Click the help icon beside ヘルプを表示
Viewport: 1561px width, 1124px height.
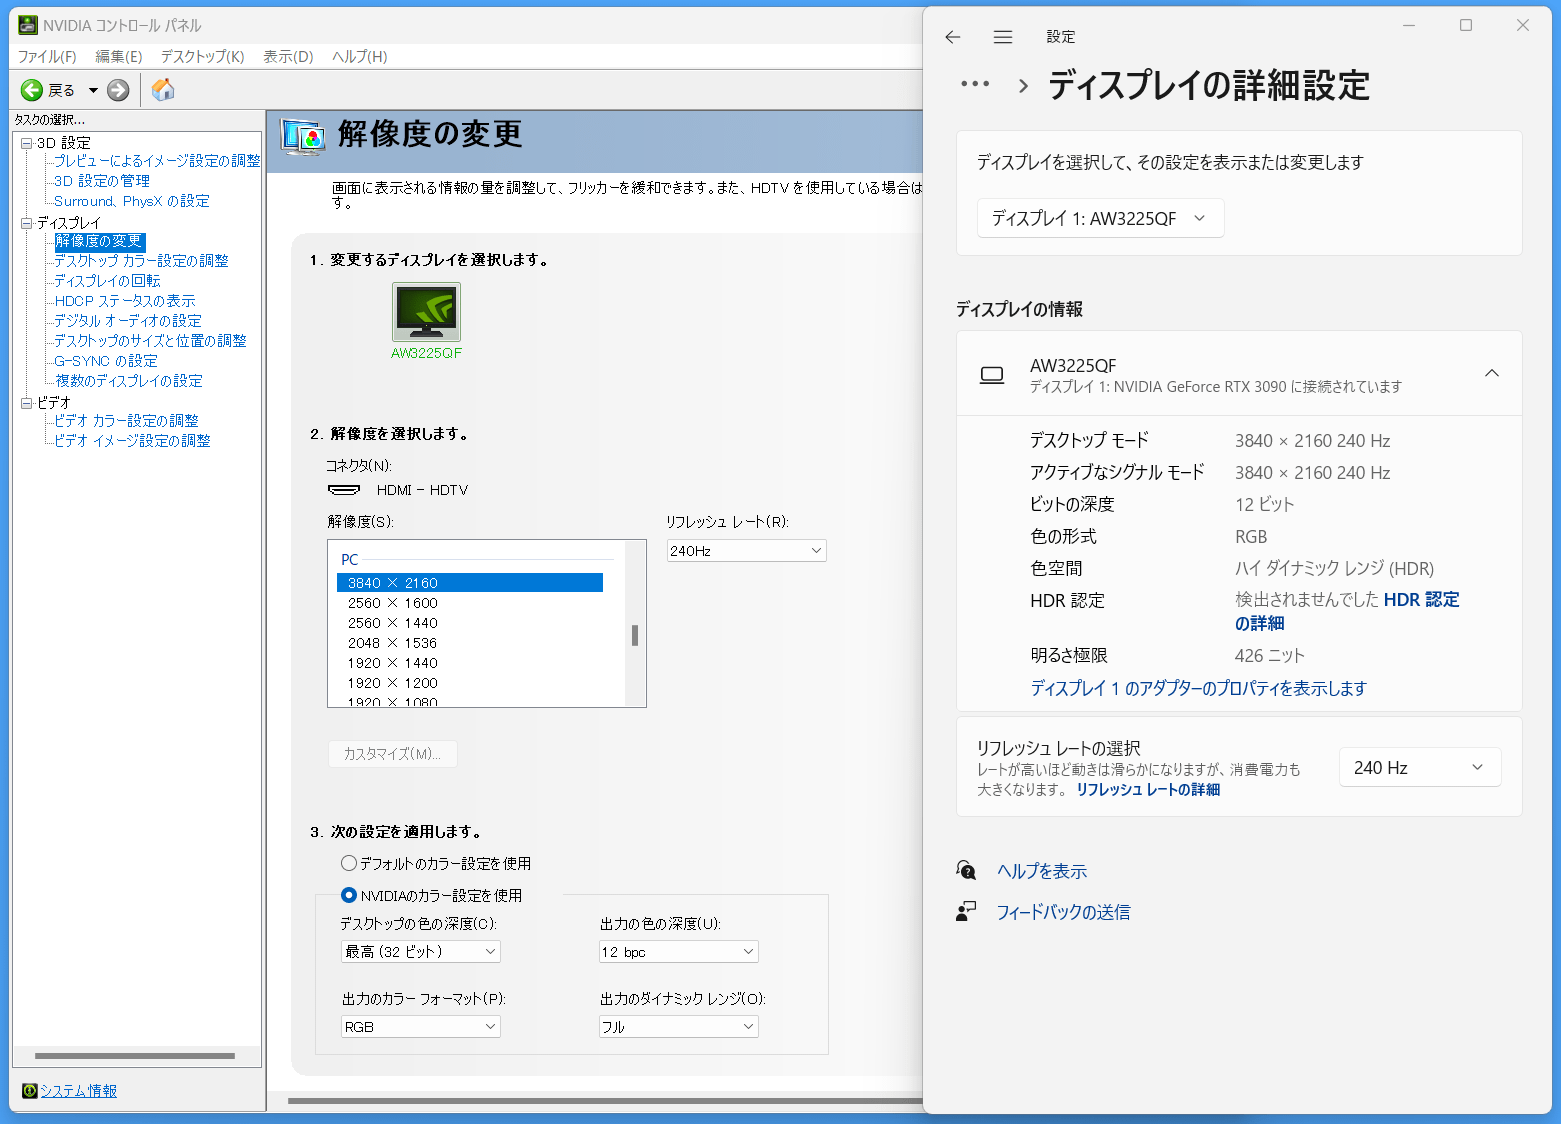coord(966,871)
